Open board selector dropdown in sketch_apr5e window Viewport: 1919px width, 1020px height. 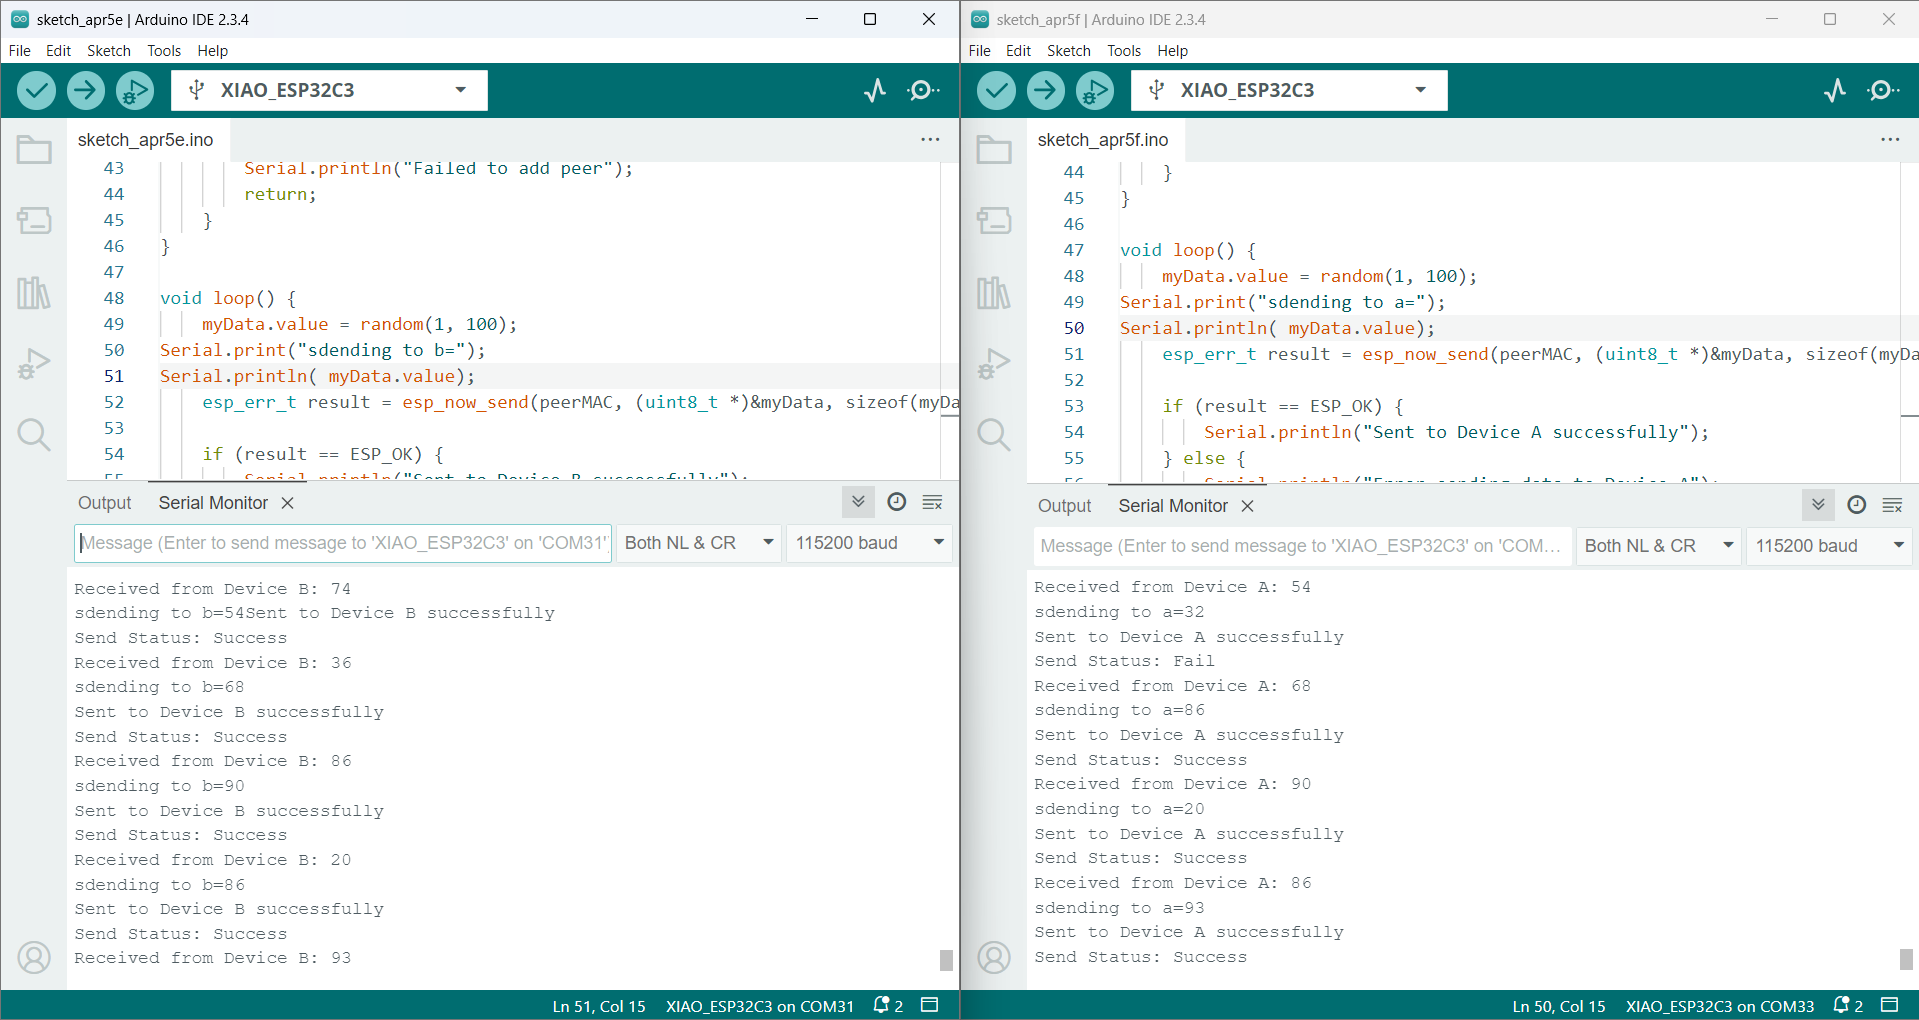pos(329,90)
